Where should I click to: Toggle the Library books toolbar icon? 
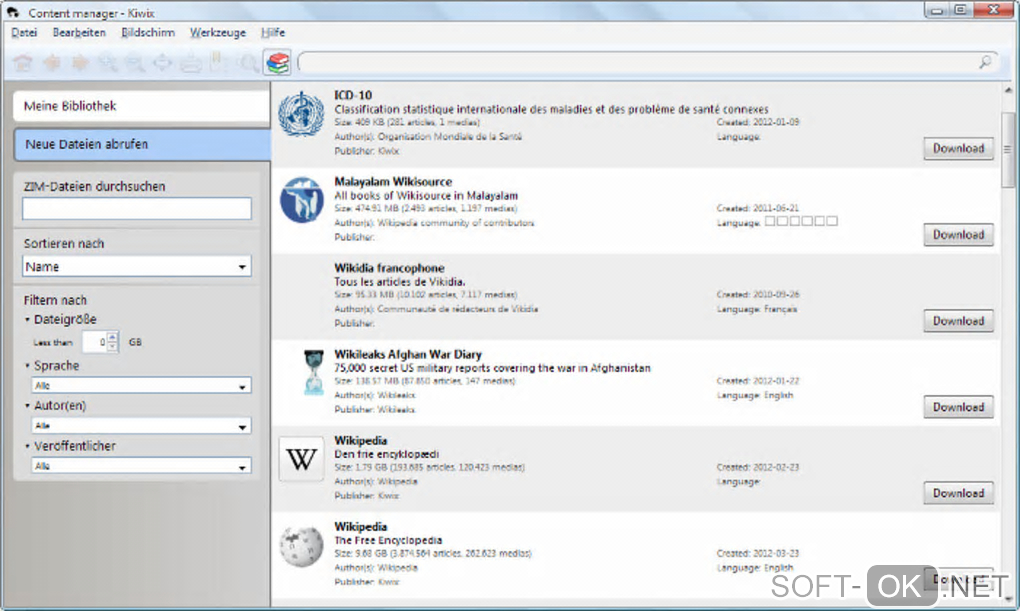pyautogui.click(x=278, y=63)
